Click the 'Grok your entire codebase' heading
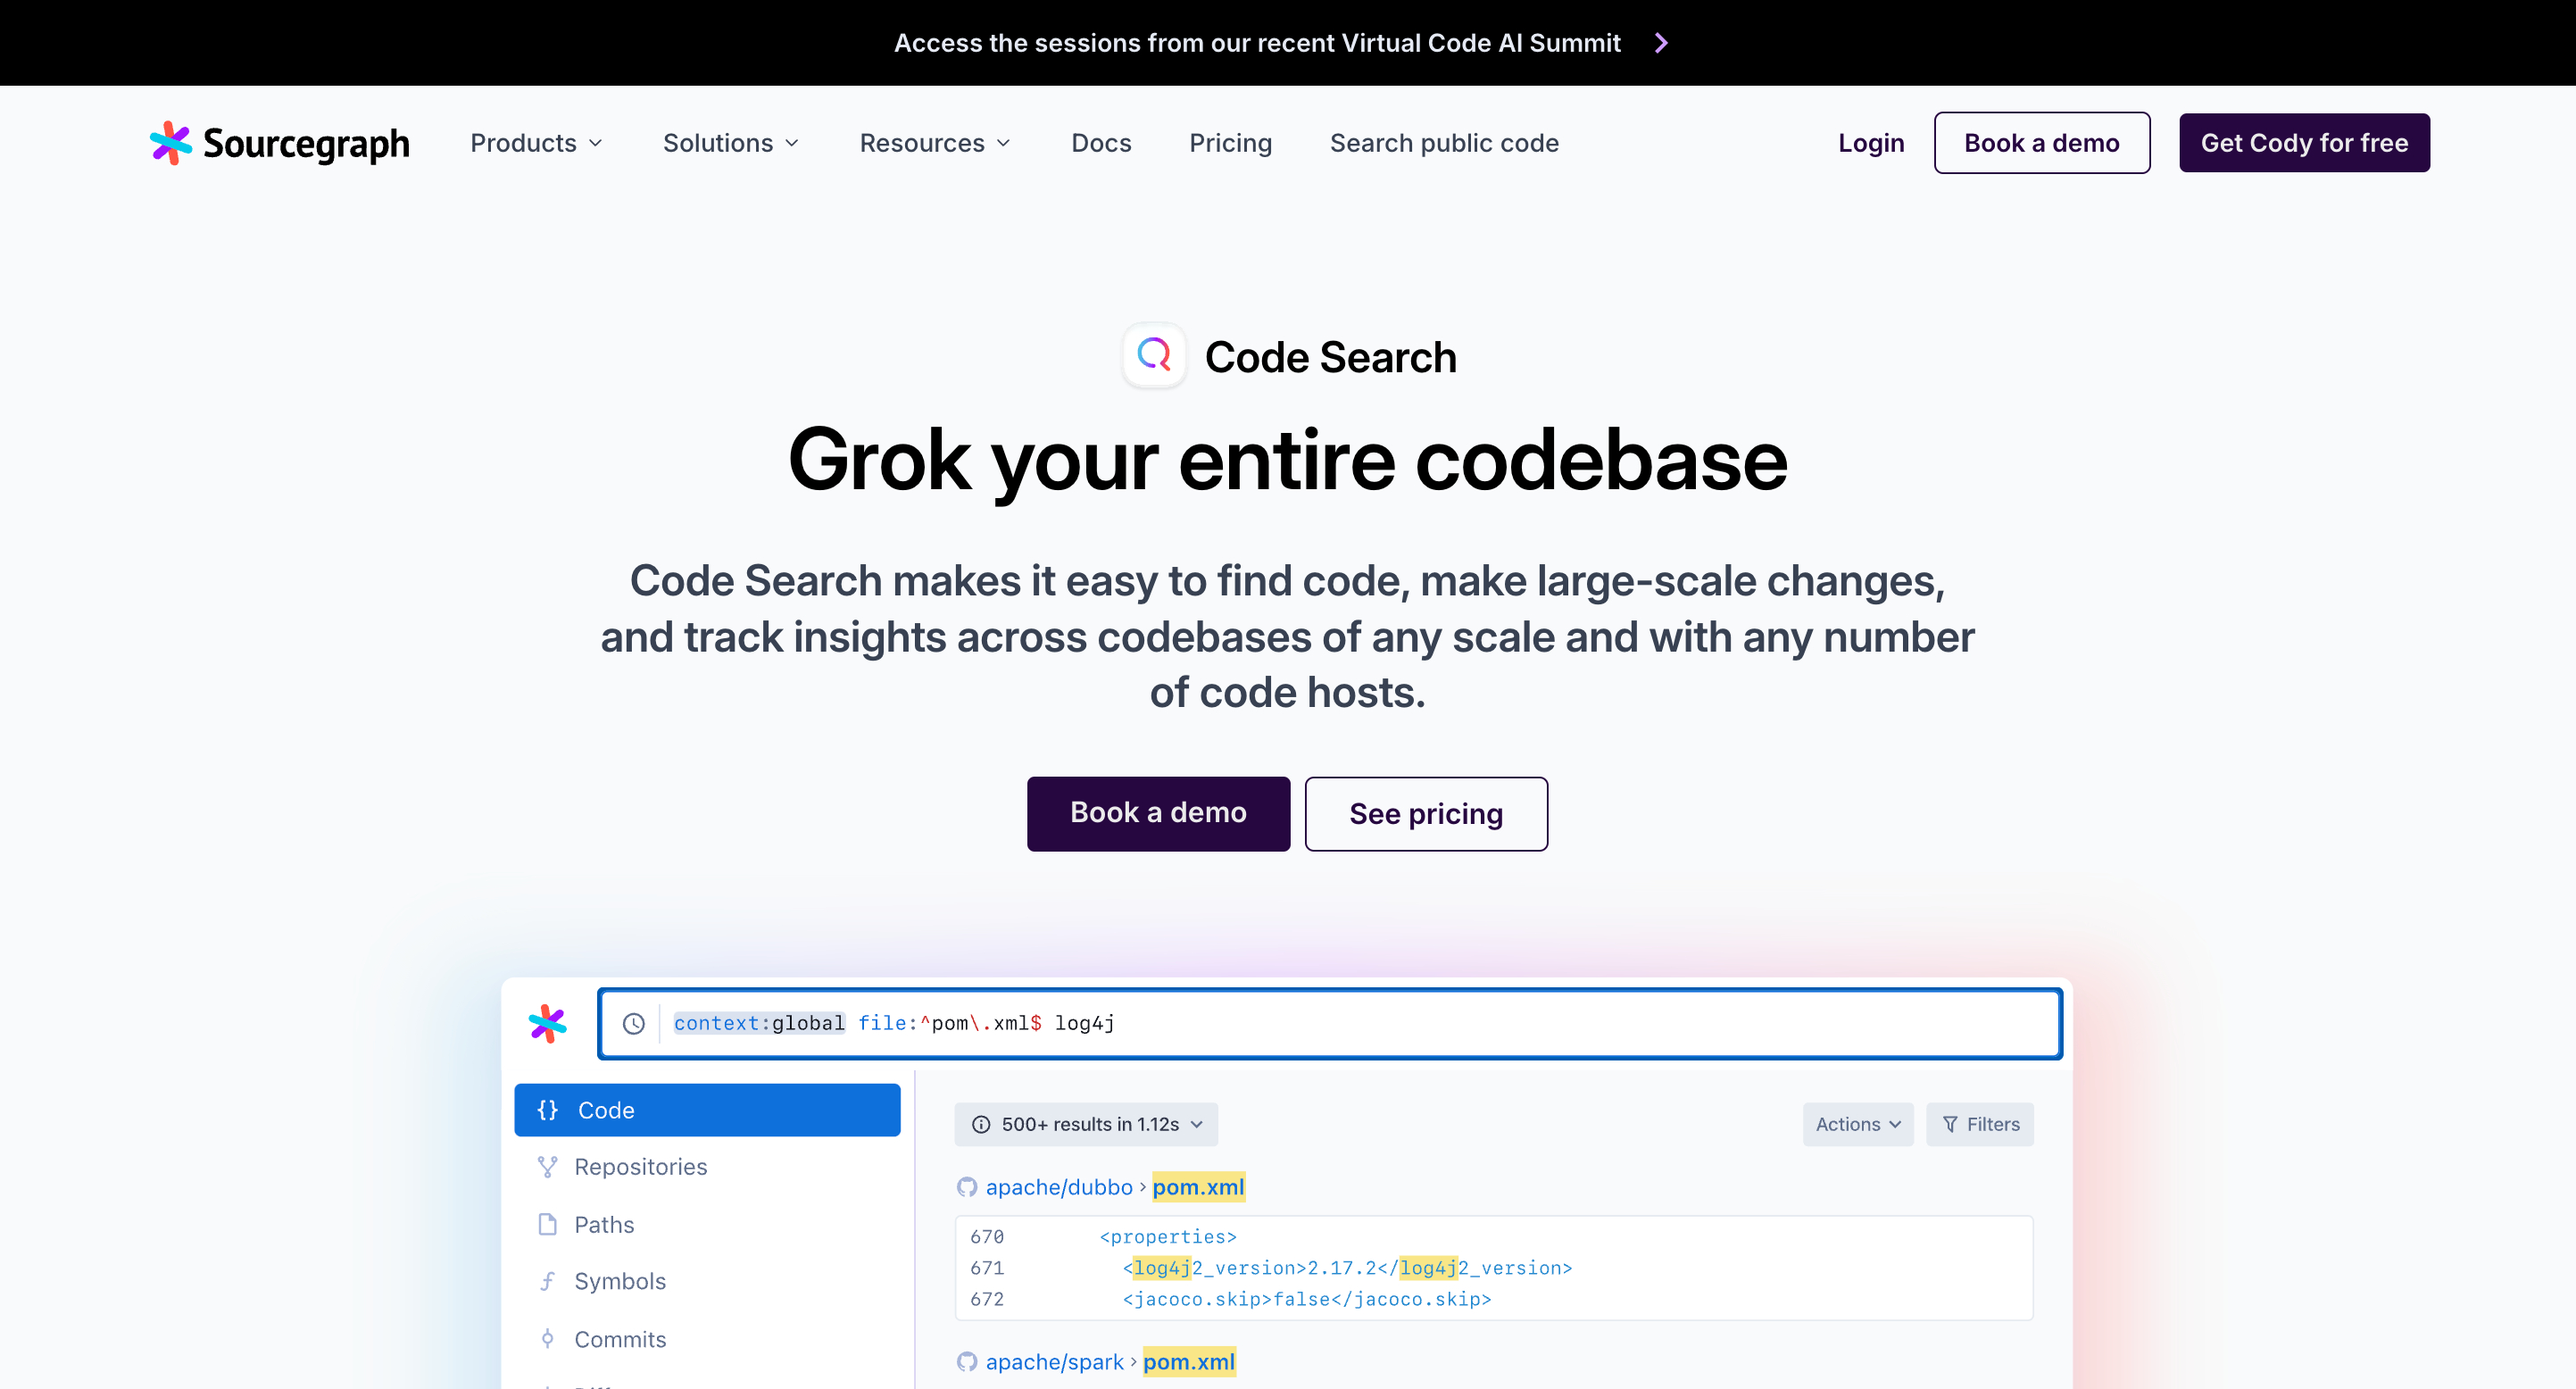Image resolution: width=2576 pixels, height=1389 pixels. coord(1287,460)
